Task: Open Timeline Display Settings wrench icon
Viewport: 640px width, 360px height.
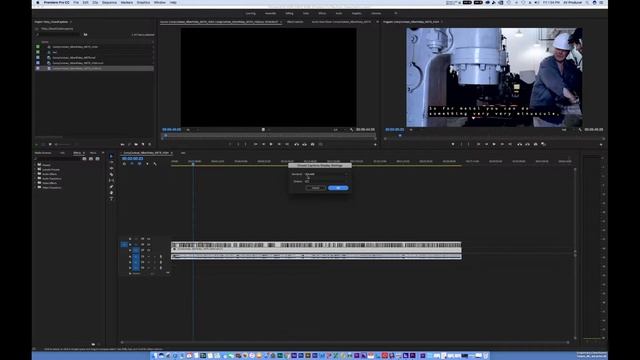Action: click(155, 164)
